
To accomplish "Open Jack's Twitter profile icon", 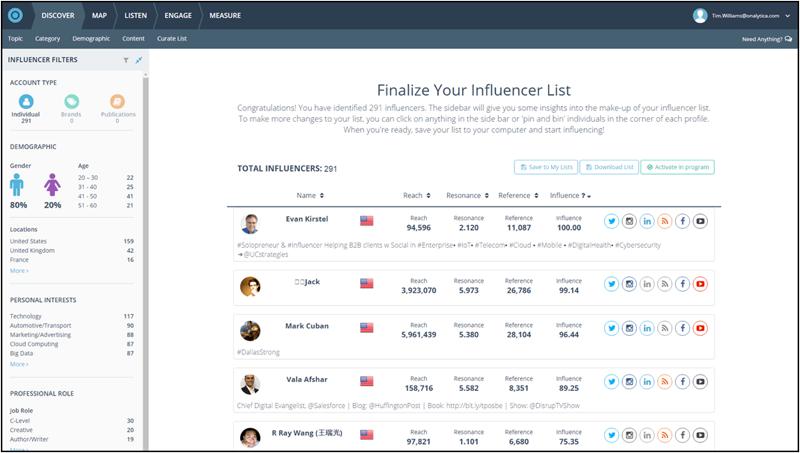I will pyautogui.click(x=611, y=284).
